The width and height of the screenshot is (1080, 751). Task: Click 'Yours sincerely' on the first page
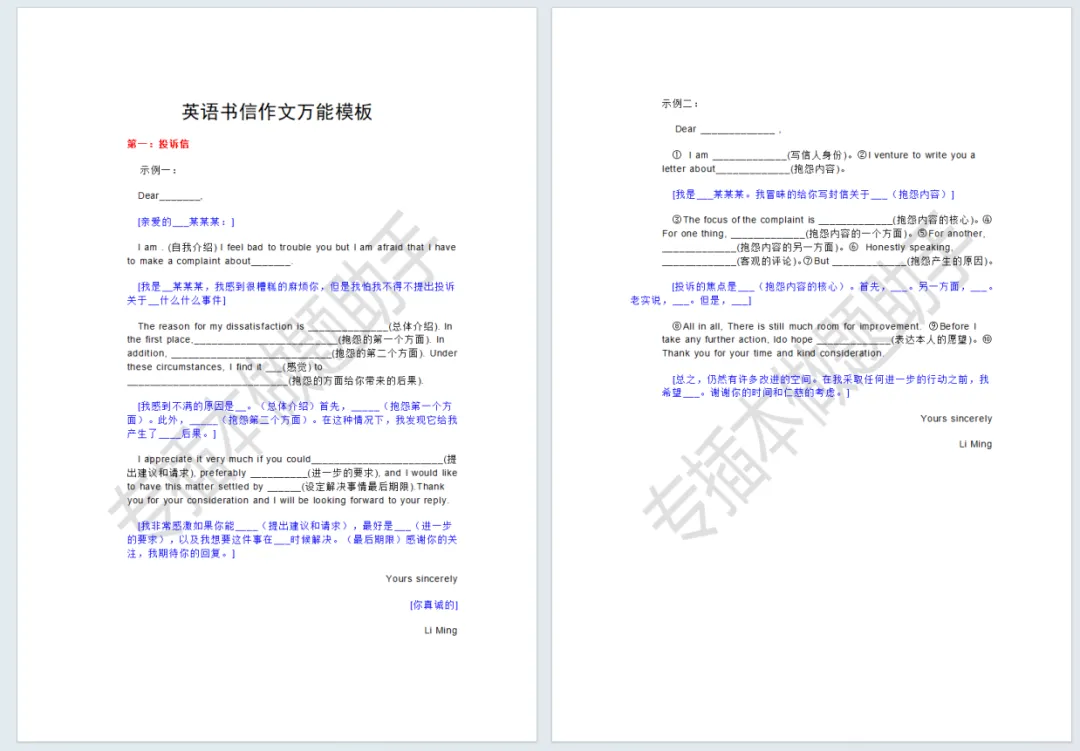coord(422,579)
